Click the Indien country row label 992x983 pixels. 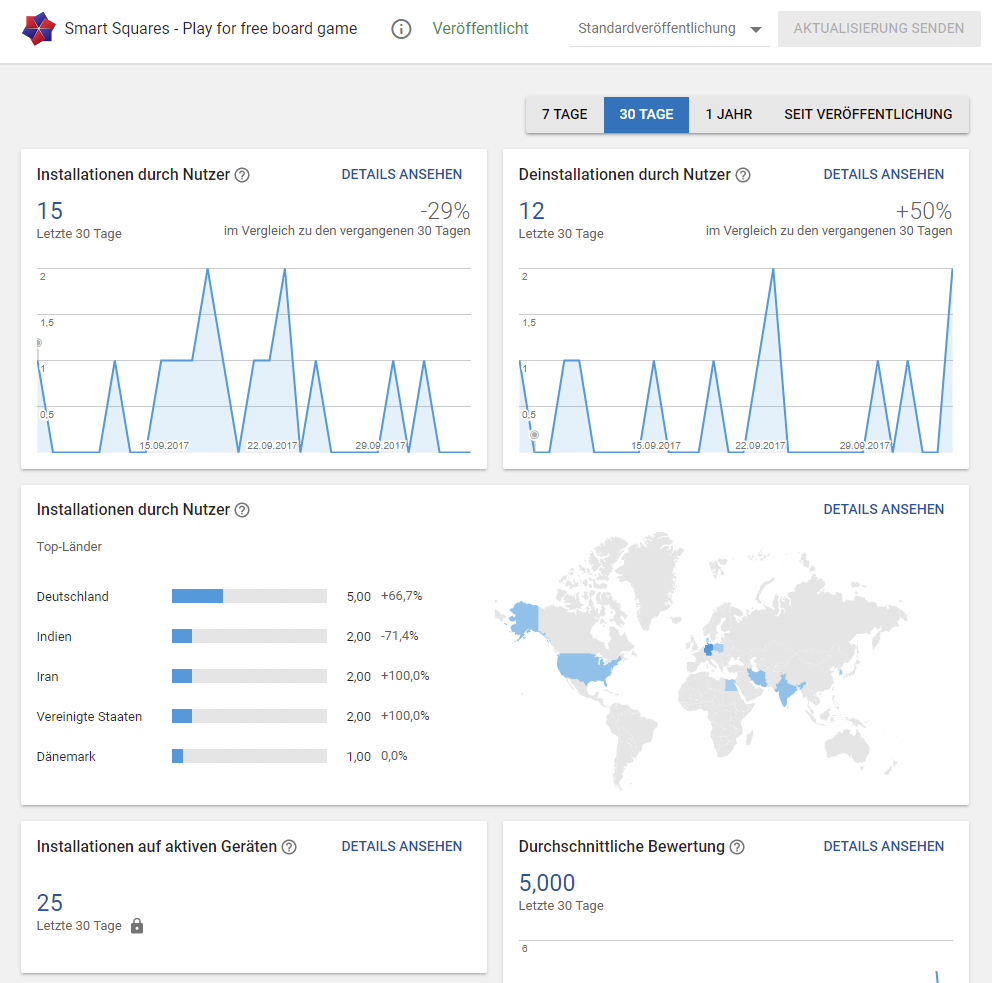[54, 636]
